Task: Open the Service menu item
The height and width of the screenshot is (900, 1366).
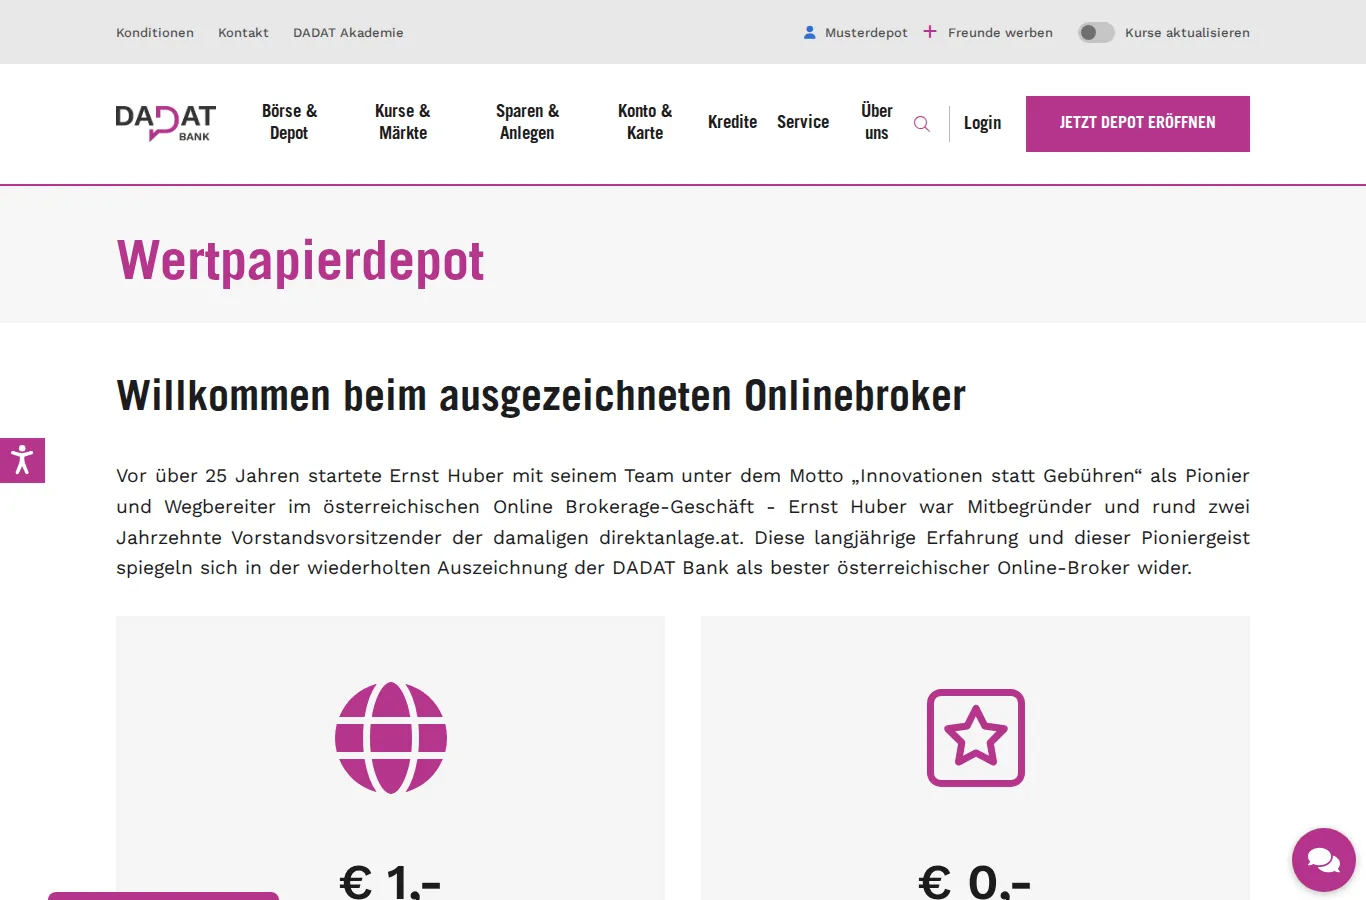Action: point(803,122)
